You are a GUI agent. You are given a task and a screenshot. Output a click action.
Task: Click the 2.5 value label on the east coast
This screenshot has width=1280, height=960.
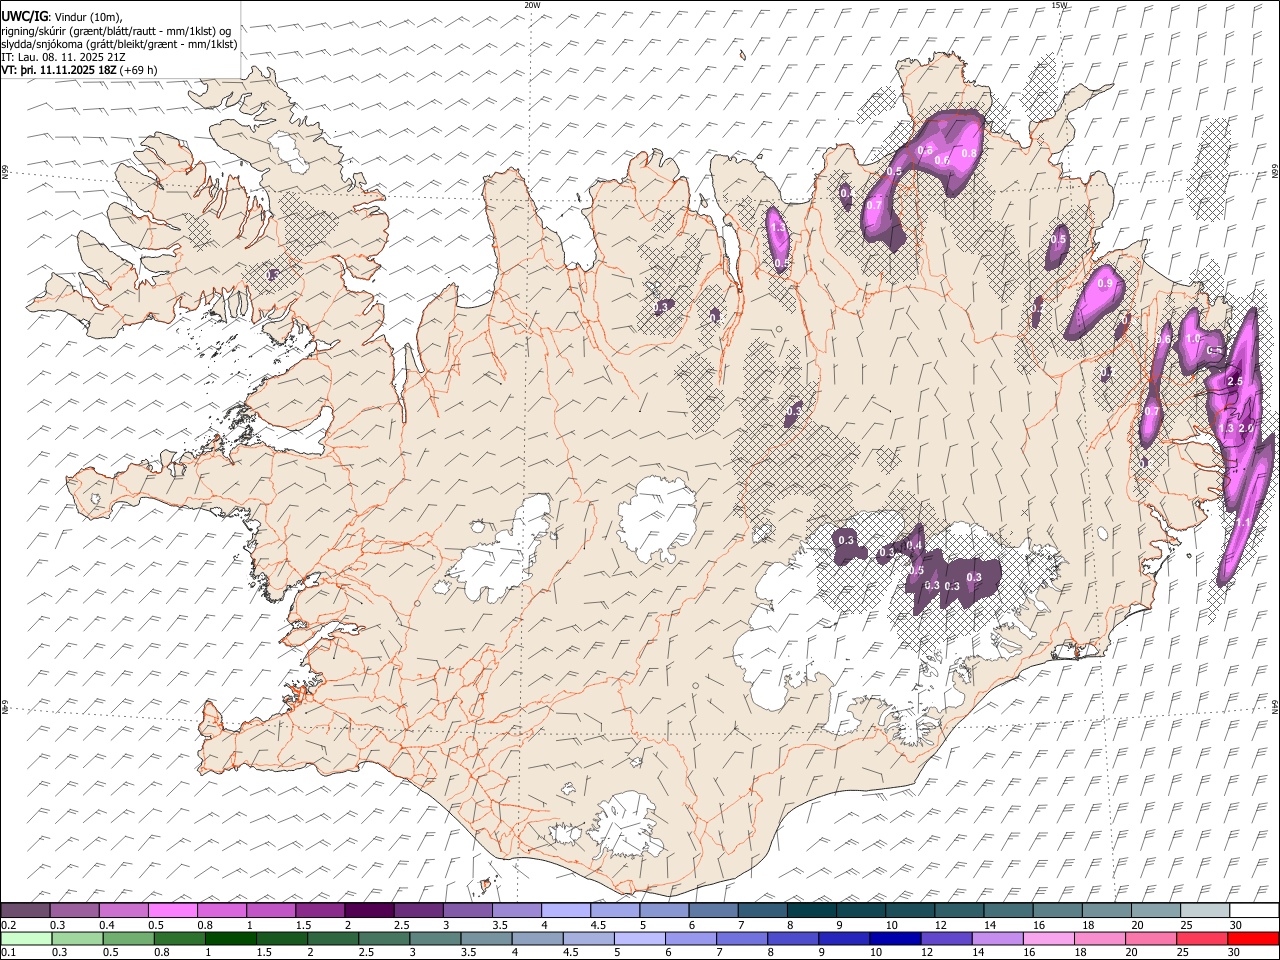[1234, 382]
